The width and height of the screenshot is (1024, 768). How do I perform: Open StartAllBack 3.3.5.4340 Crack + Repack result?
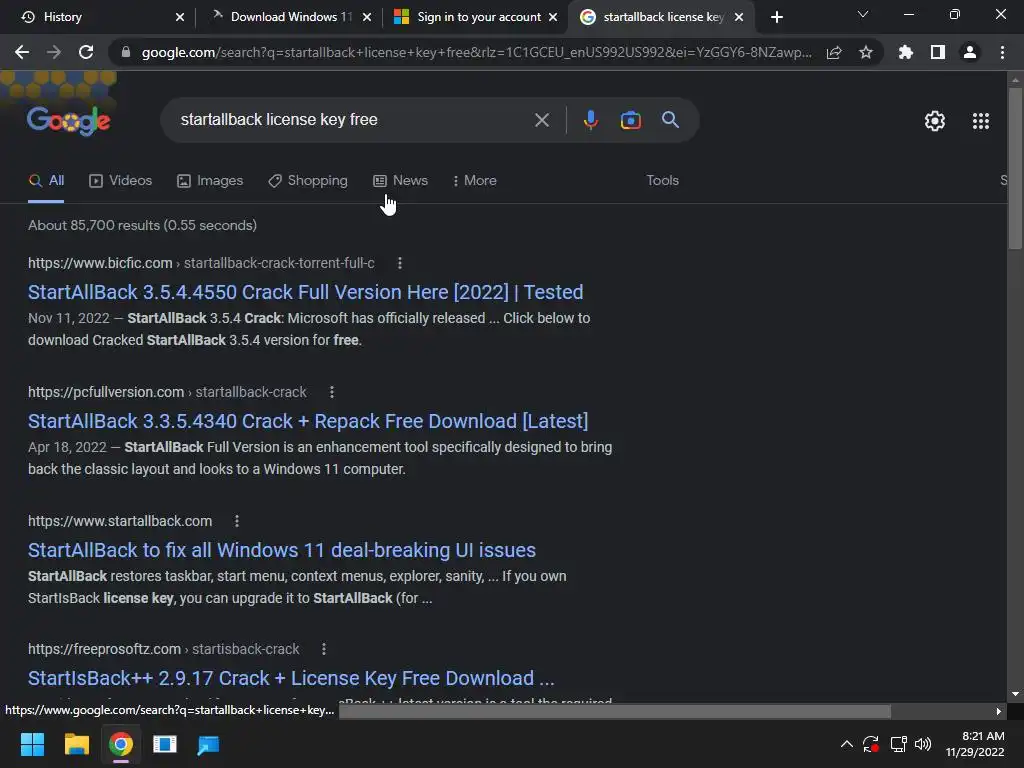(x=308, y=421)
